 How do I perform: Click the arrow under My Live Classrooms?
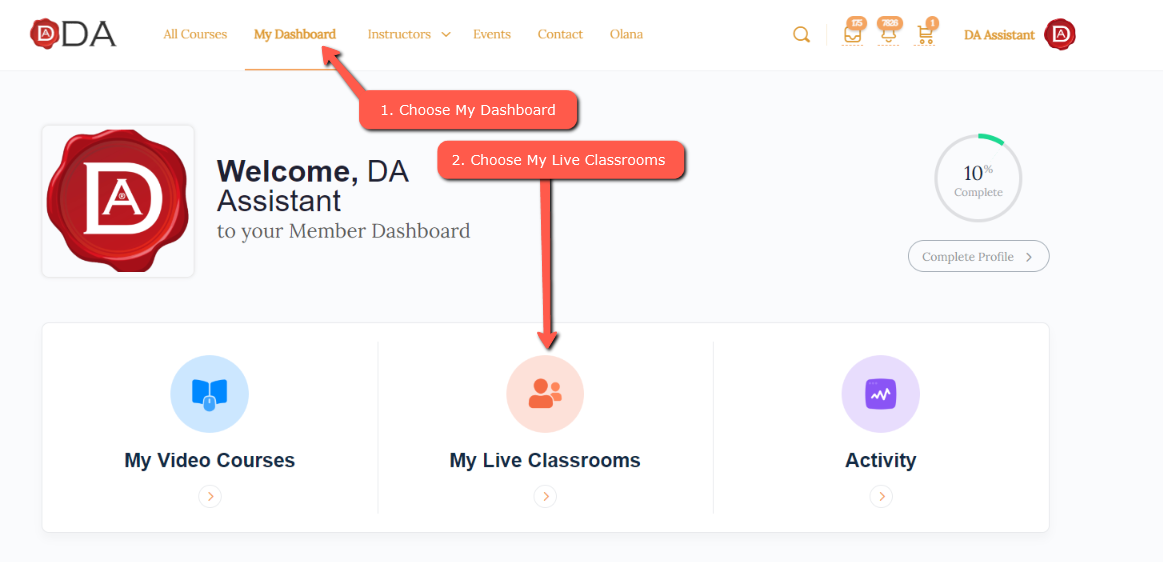545,496
